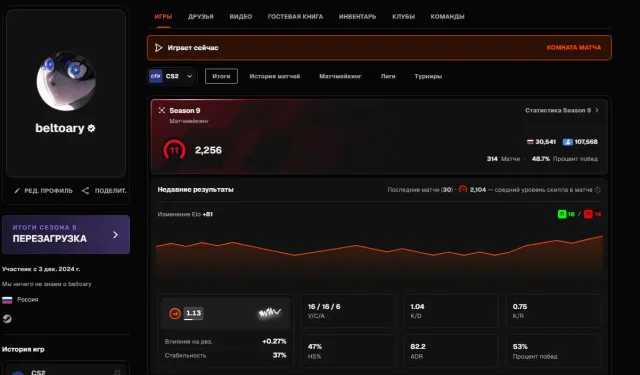
Task: Click the 0.75 K/R stat
Action: pos(553,311)
